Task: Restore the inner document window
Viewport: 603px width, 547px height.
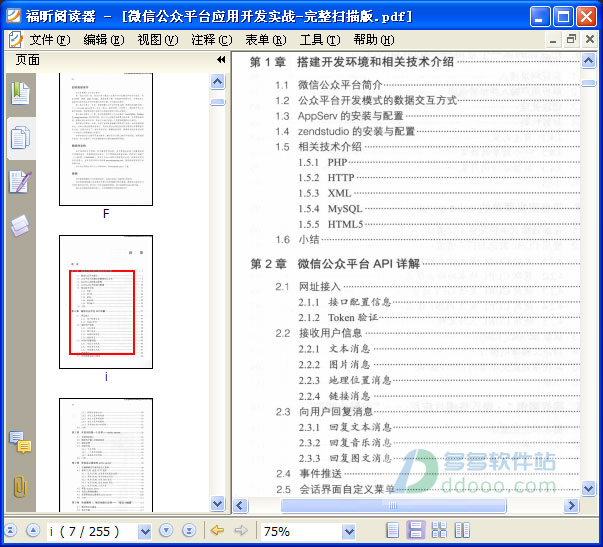Action: tap(571, 39)
